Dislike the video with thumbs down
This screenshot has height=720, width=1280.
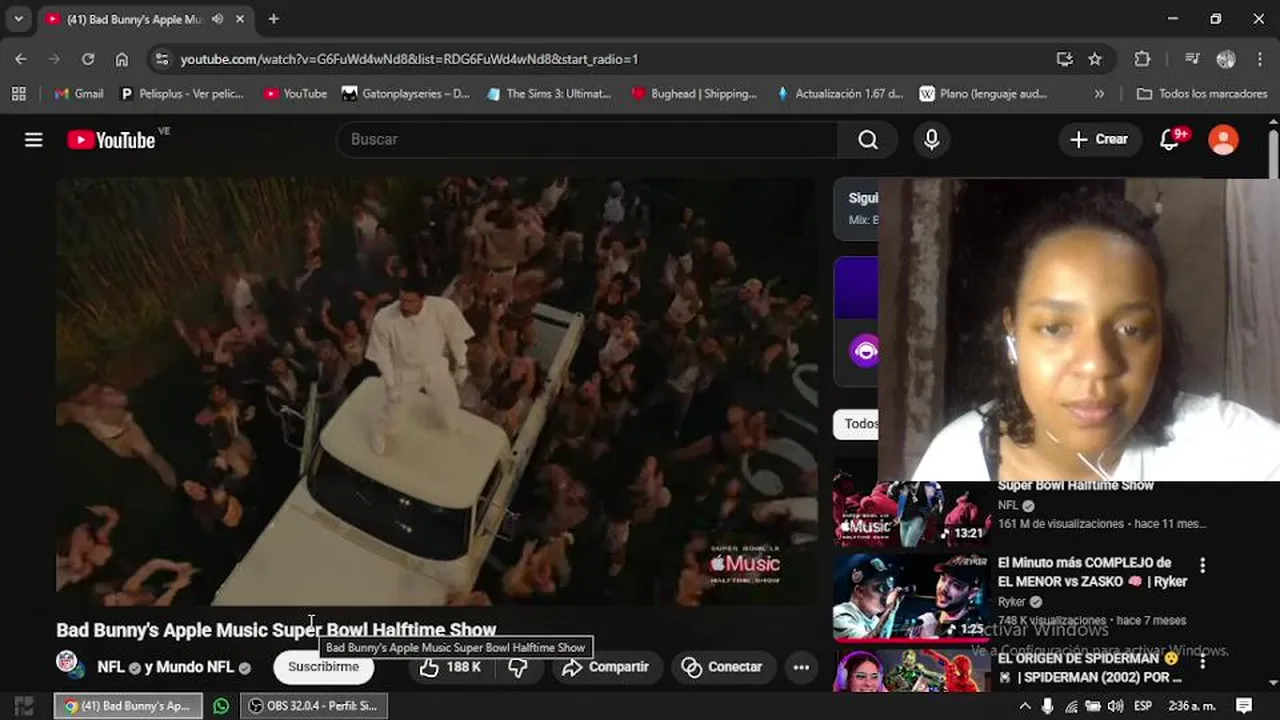(518, 667)
